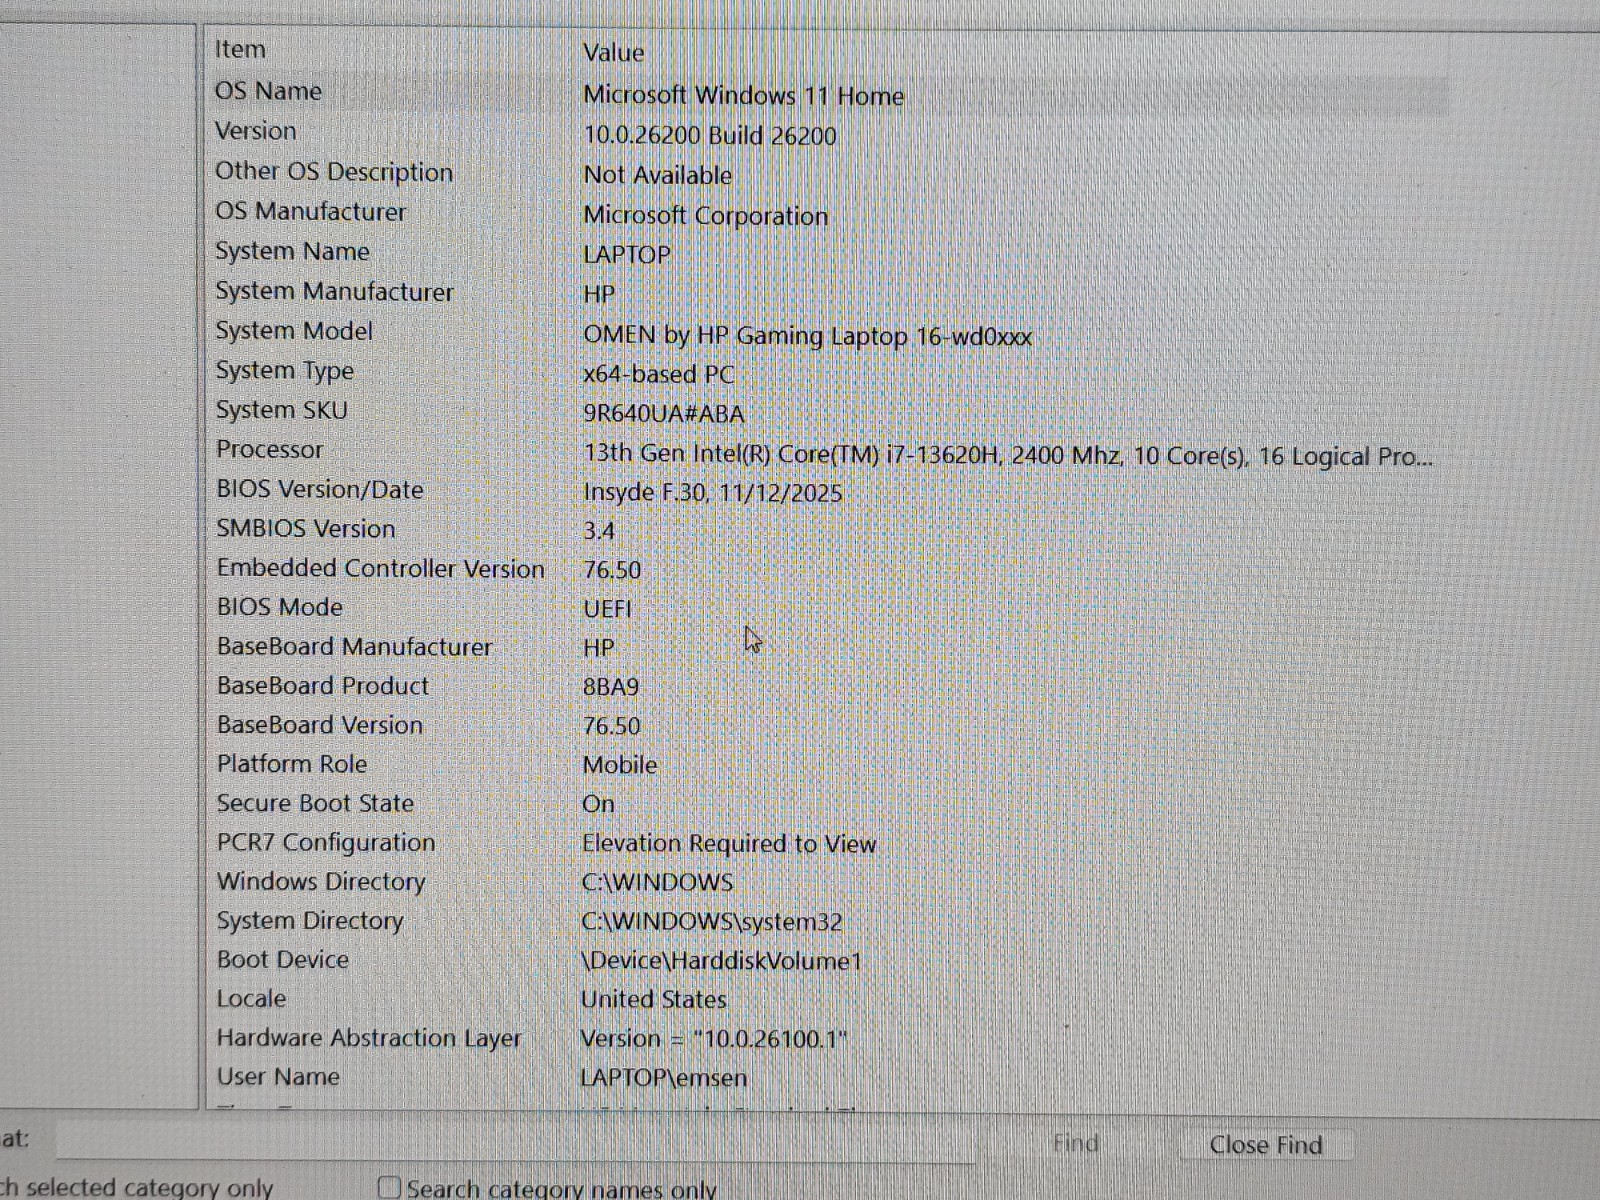Select the System Name row label
Viewport: 1600px width, 1200px height.
[293, 252]
